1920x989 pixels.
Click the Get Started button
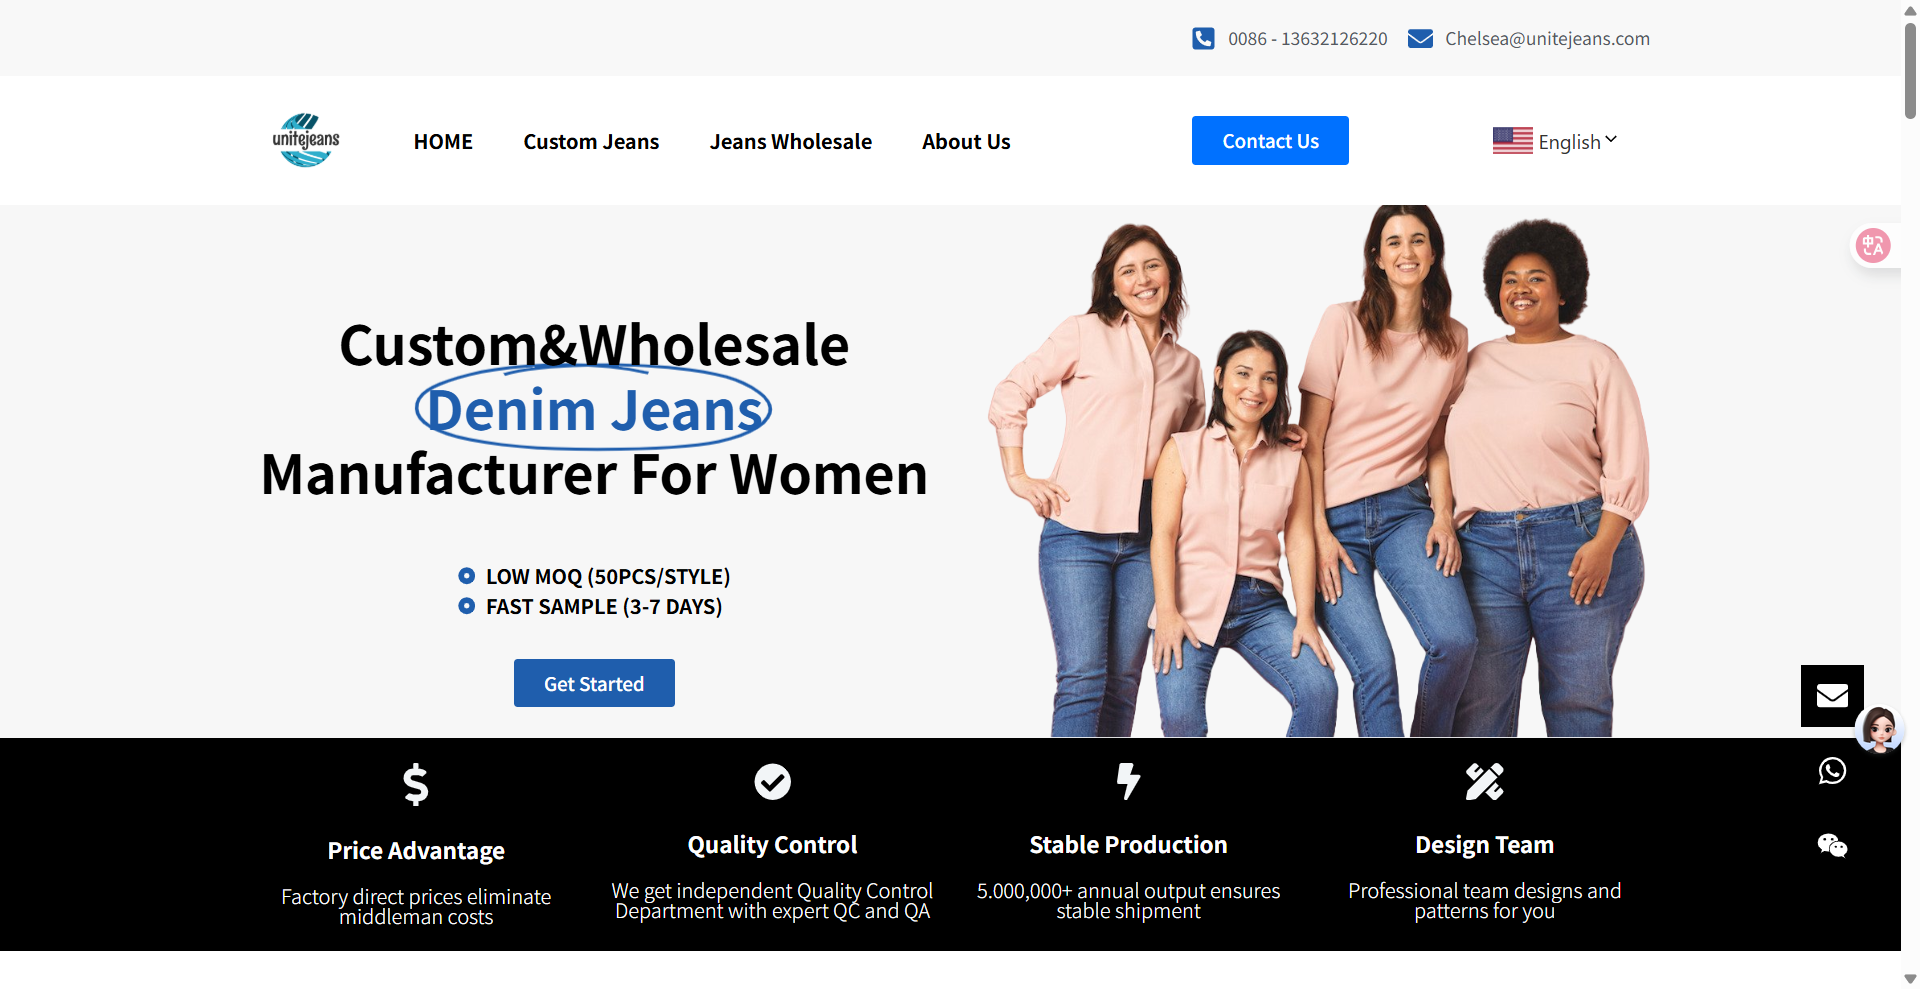tap(594, 683)
